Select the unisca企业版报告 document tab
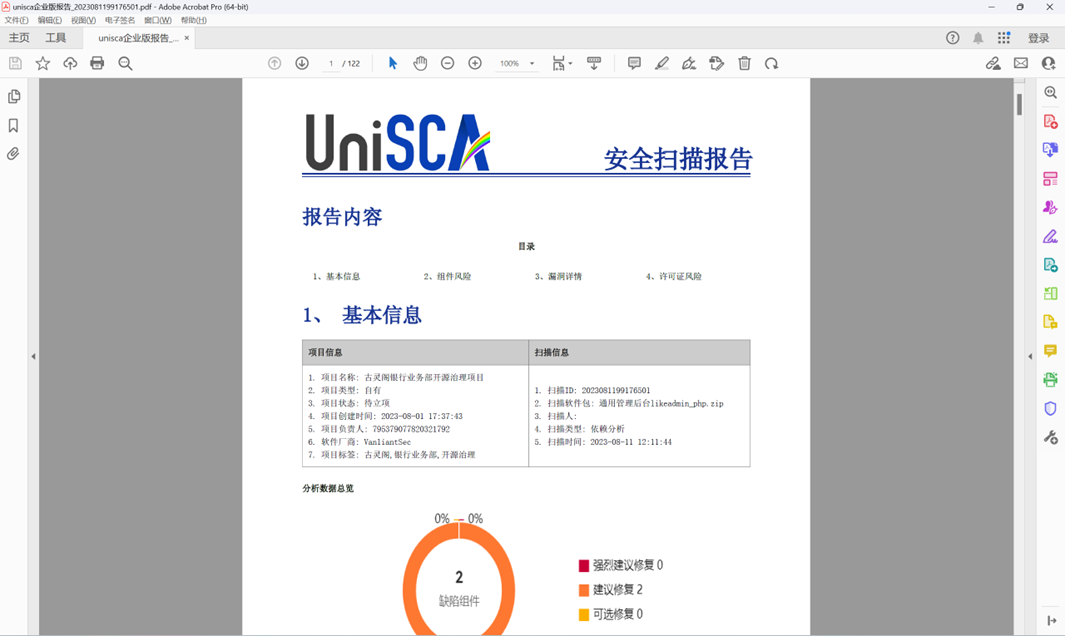Image resolution: width=1065 pixels, height=636 pixels. click(138, 38)
